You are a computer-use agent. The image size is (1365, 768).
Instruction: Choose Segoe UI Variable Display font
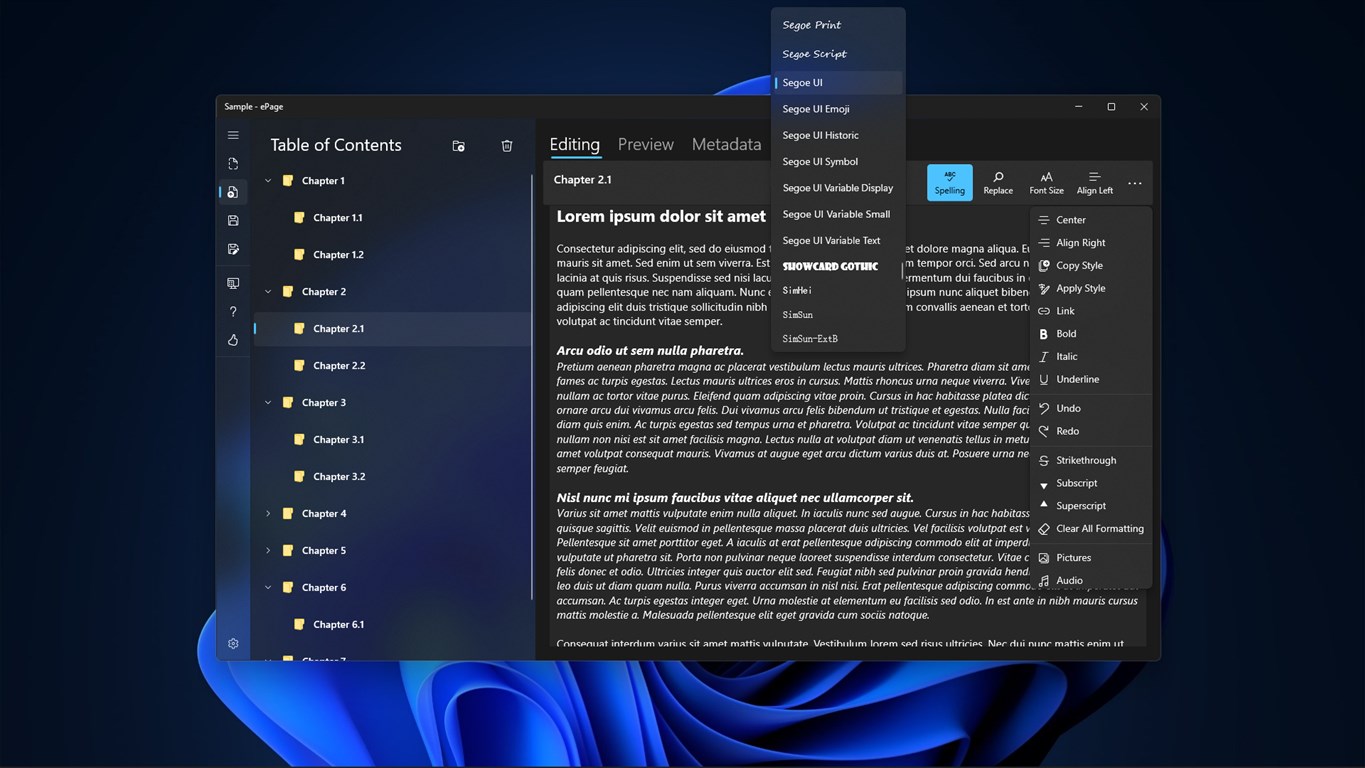(838, 188)
